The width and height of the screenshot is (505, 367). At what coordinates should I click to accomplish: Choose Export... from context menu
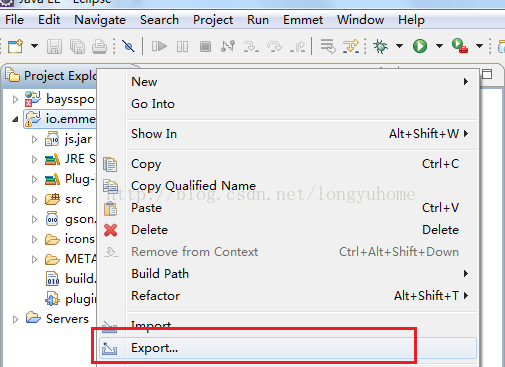tap(288, 348)
